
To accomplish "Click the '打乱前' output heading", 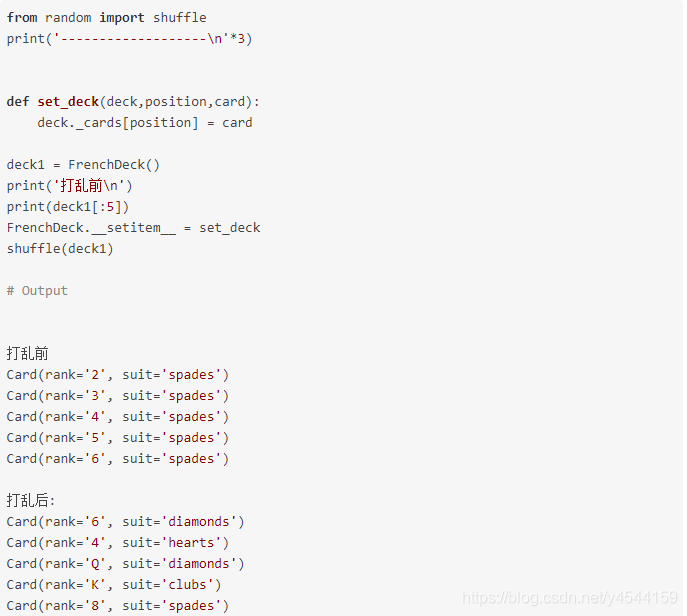I will point(27,353).
